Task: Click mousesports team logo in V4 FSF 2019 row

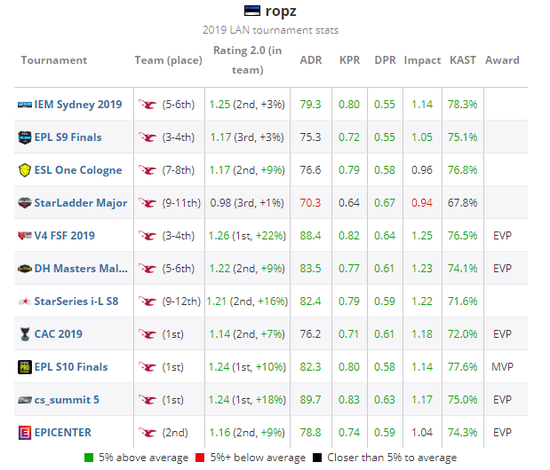Action: pos(147,236)
